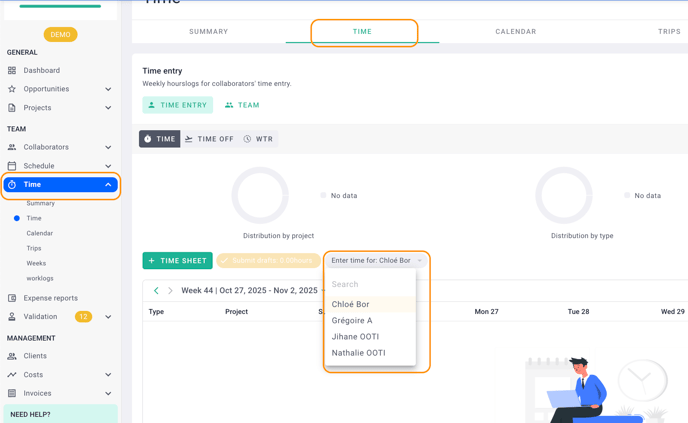This screenshot has height=423, width=688.
Task: Switch to Team view mode
Action: tap(242, 105)
